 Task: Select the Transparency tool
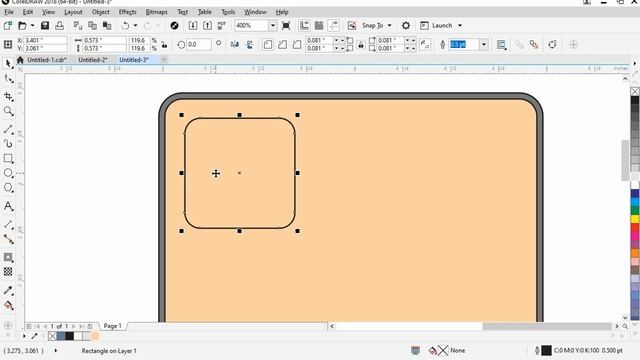pos(8,272)
